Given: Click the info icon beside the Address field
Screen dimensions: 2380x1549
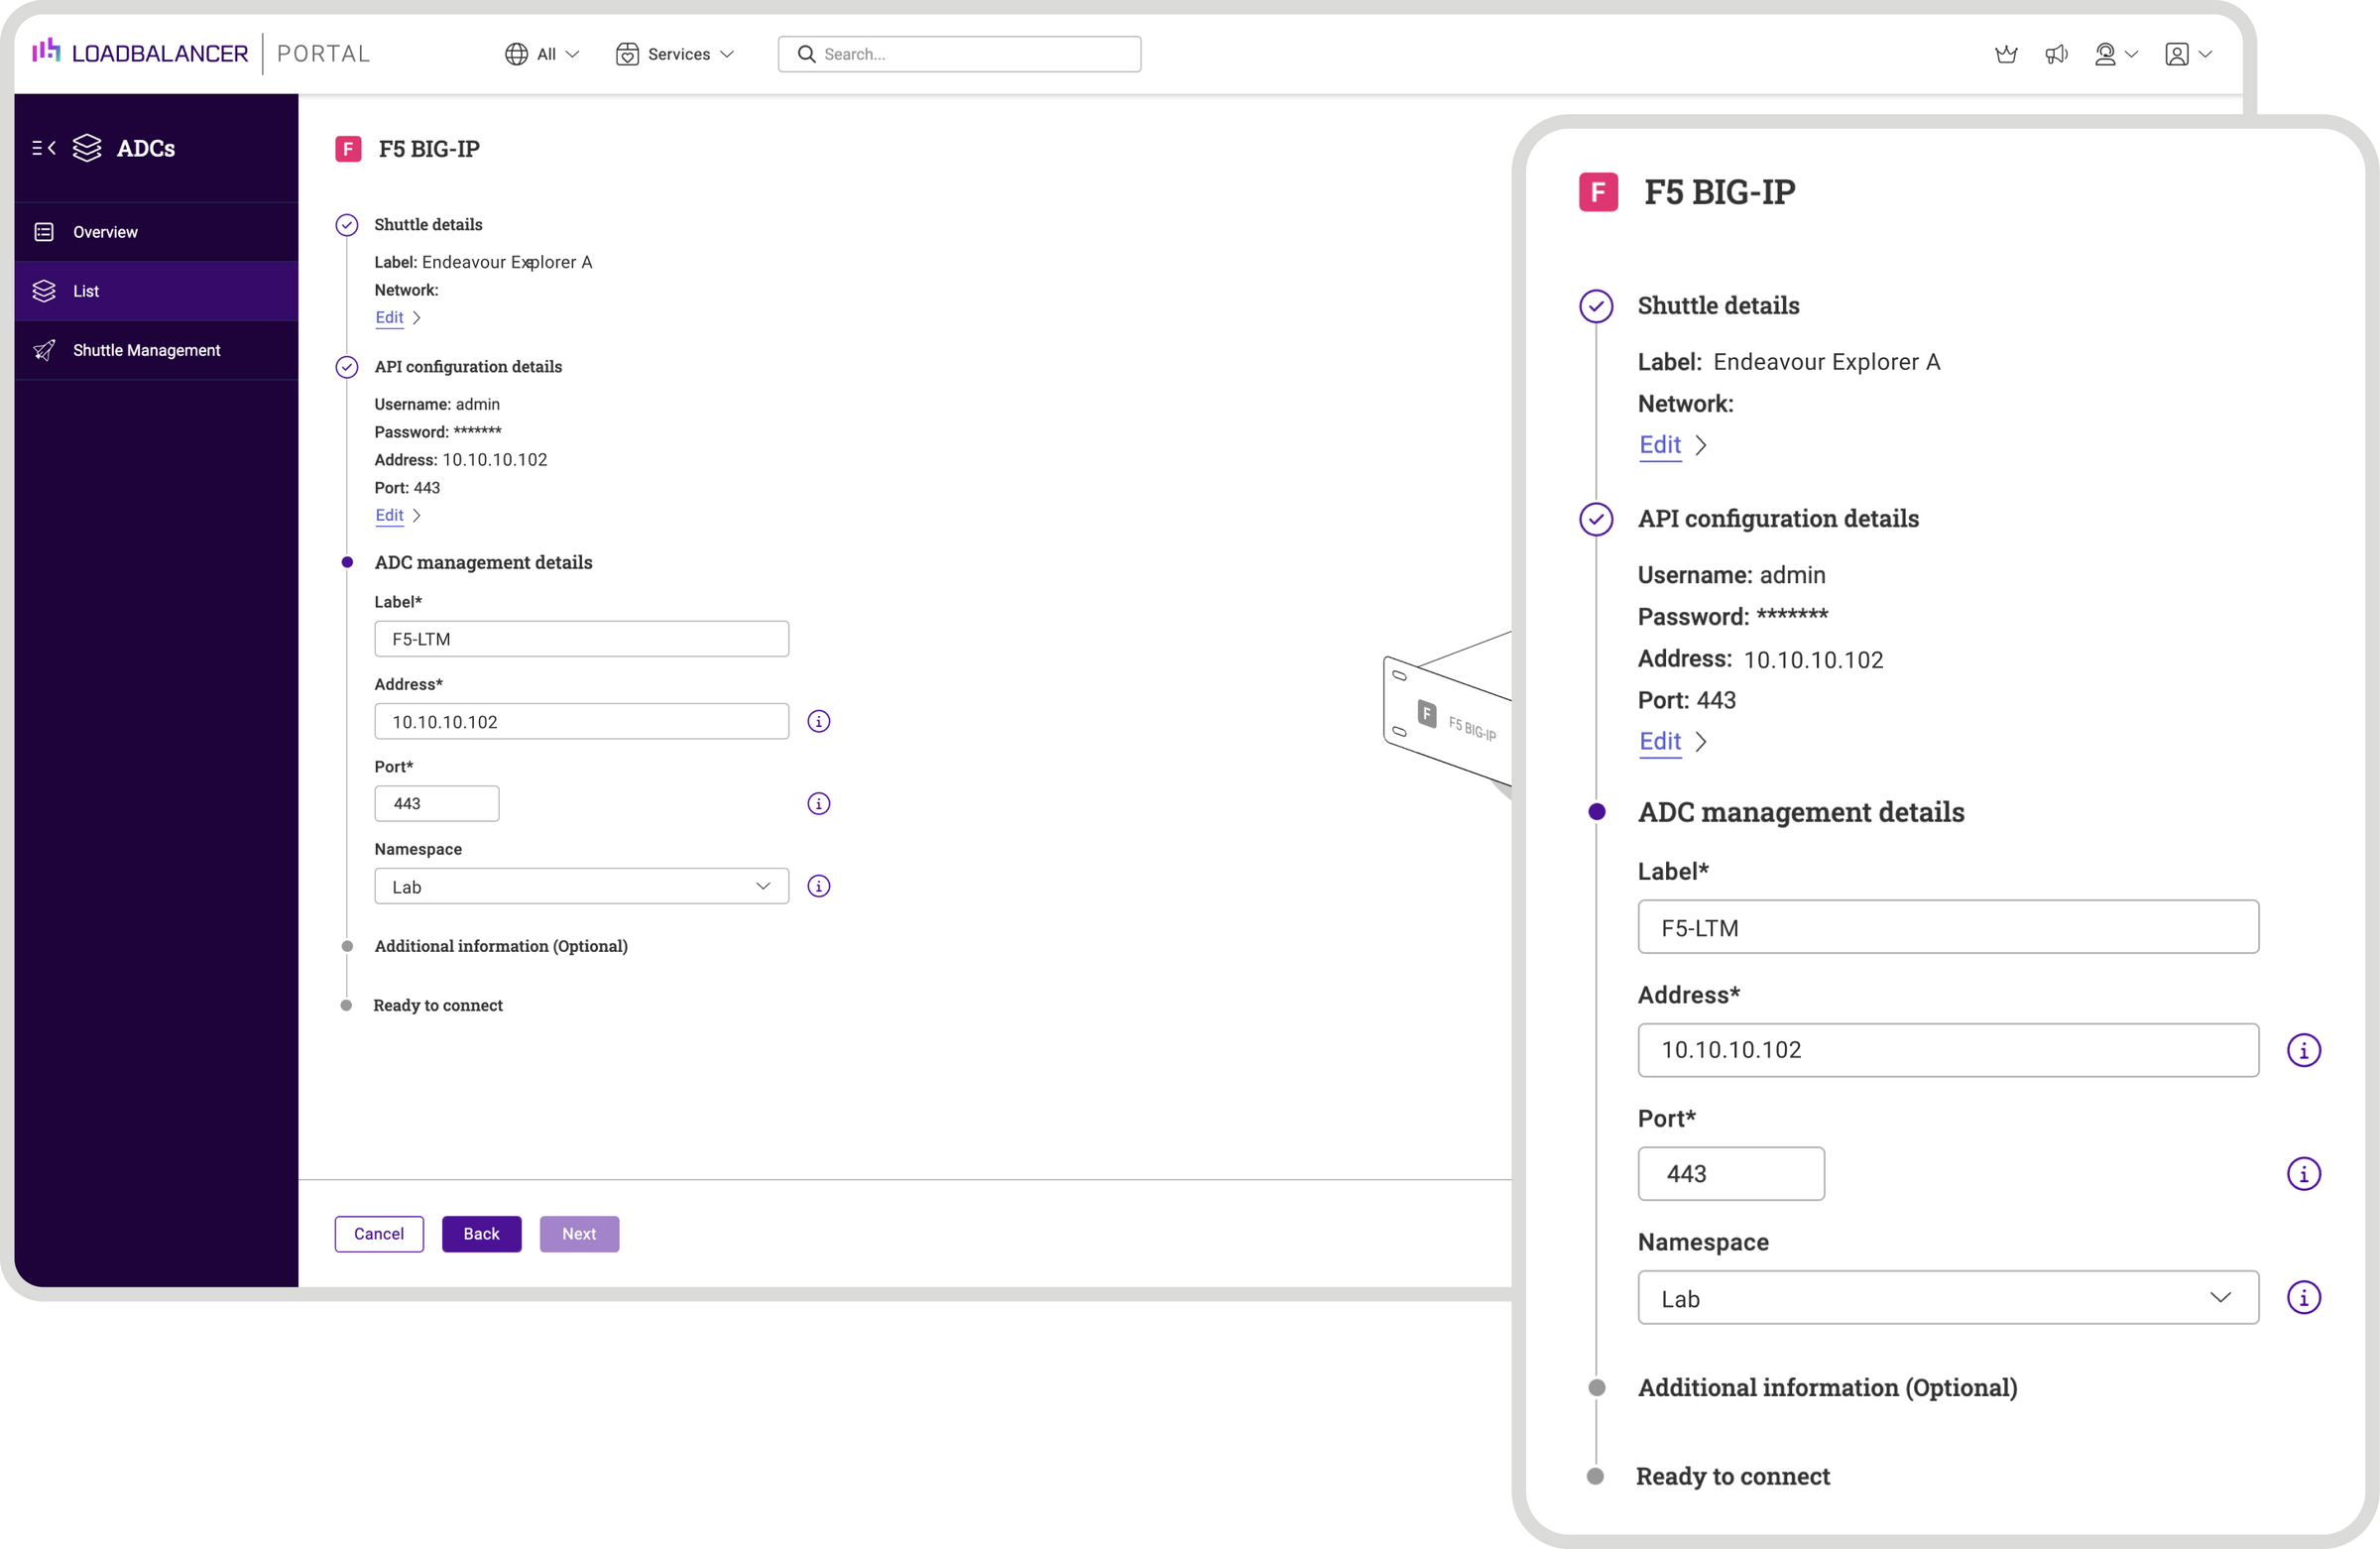Looking at the screenshot, I should 818,720.
